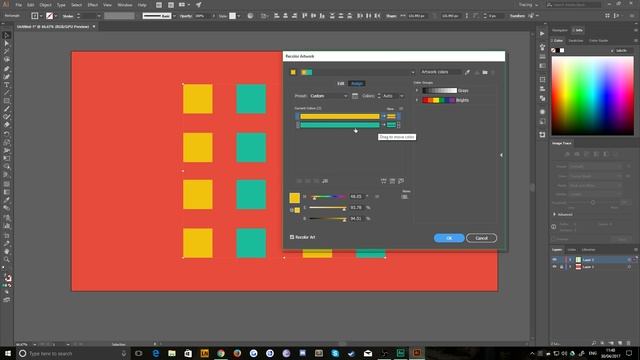This screenshot has width=640, height=360.
Task: Open the Window menu
Action: pos(124,5)
